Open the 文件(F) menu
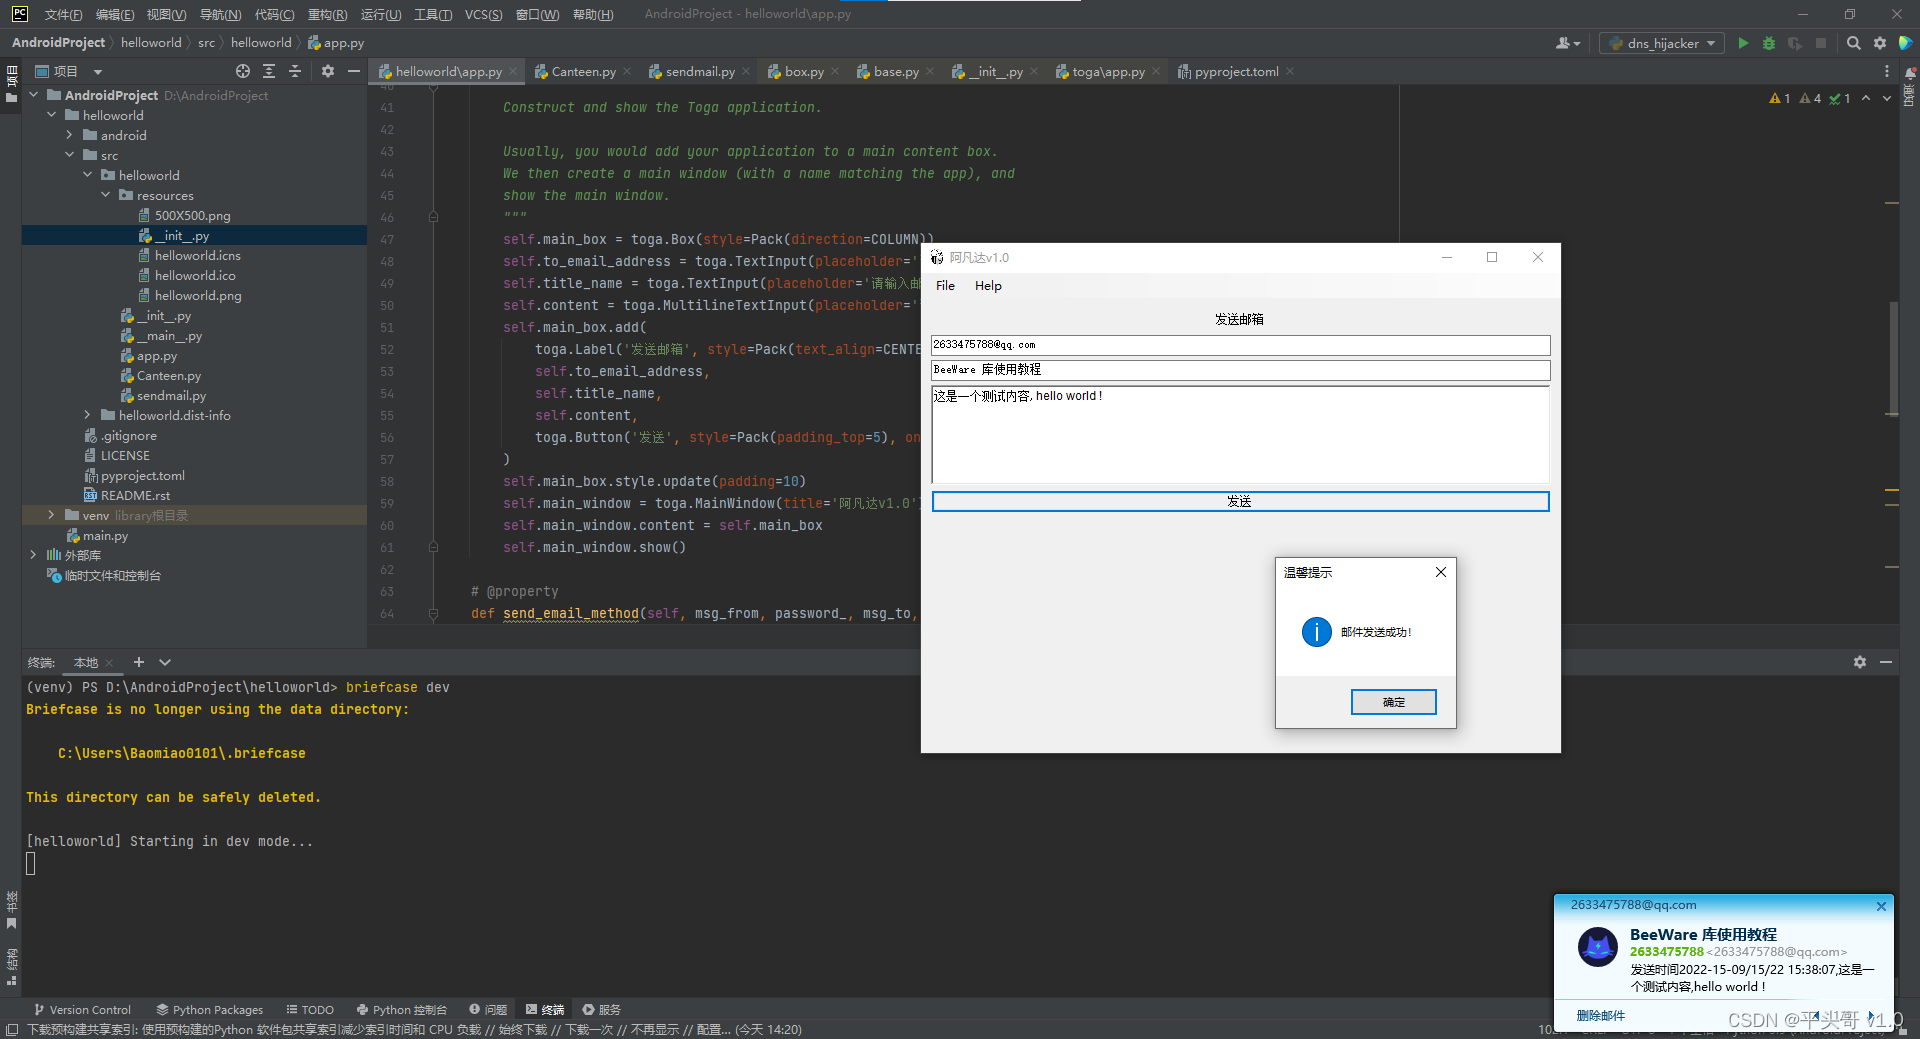The height and width of the screenshot is (1039, 1920). click(63, 14)
